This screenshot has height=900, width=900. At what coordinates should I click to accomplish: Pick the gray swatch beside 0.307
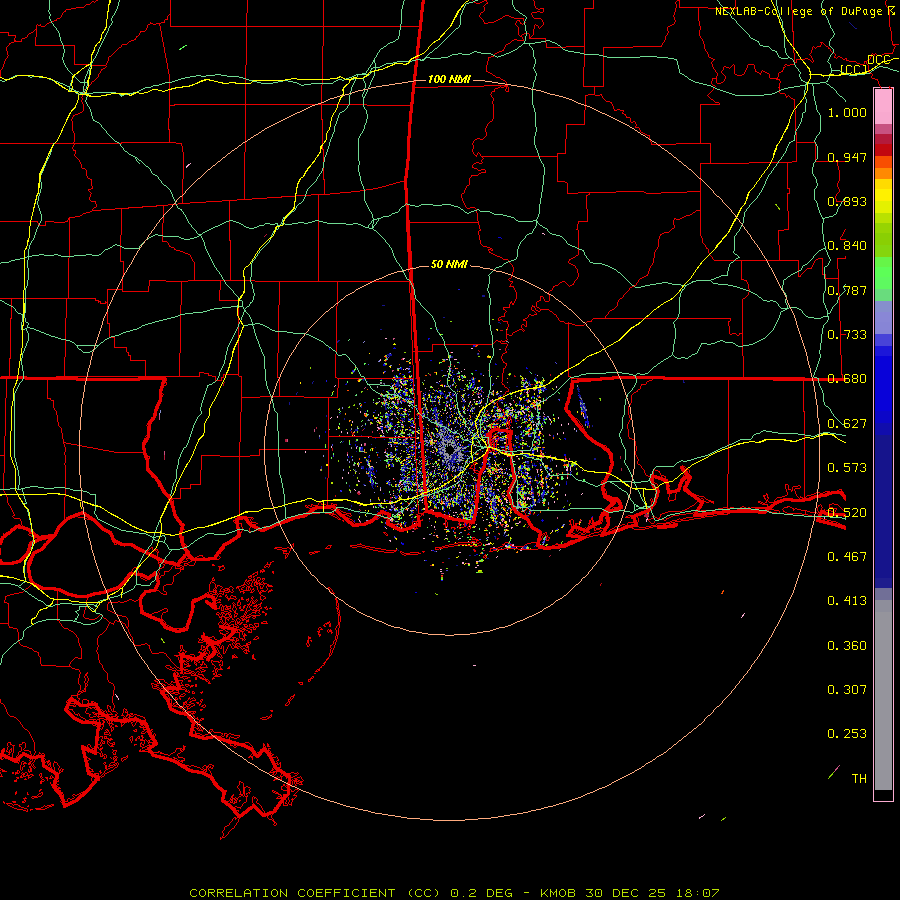(x=883, y=695)
